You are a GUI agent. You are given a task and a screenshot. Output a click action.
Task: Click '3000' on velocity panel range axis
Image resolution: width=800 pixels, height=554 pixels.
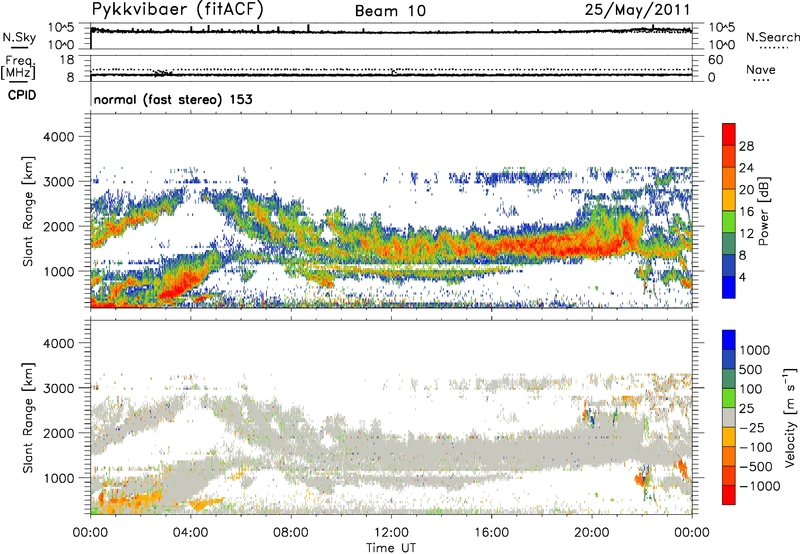pos(58,388)
